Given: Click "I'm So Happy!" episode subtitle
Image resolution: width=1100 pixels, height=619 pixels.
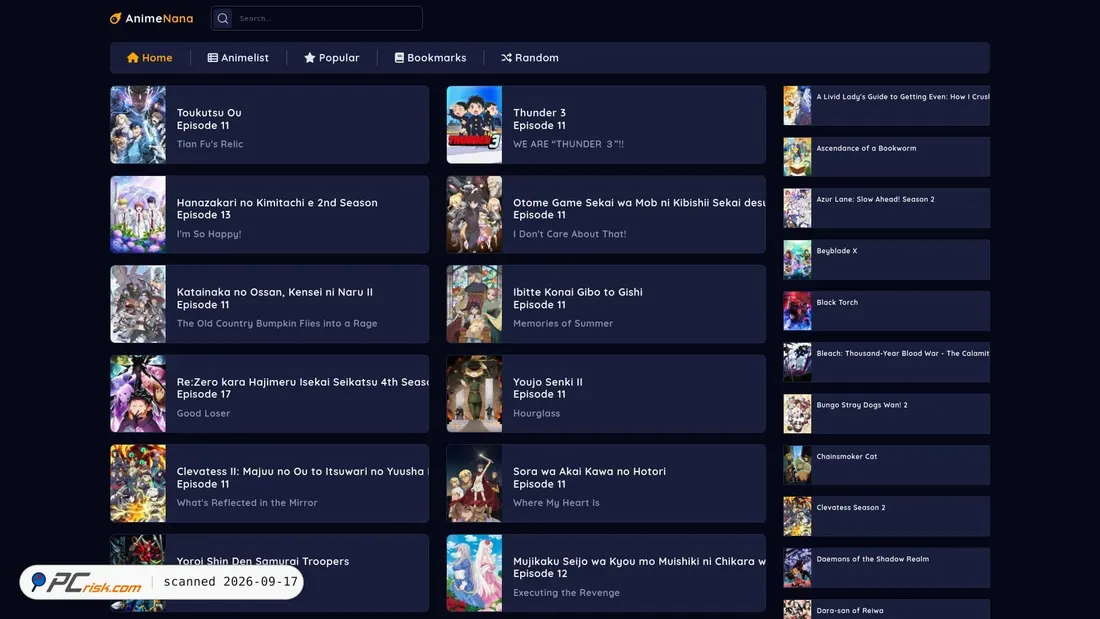Looking at the screenshot, I should pos(209,234).
